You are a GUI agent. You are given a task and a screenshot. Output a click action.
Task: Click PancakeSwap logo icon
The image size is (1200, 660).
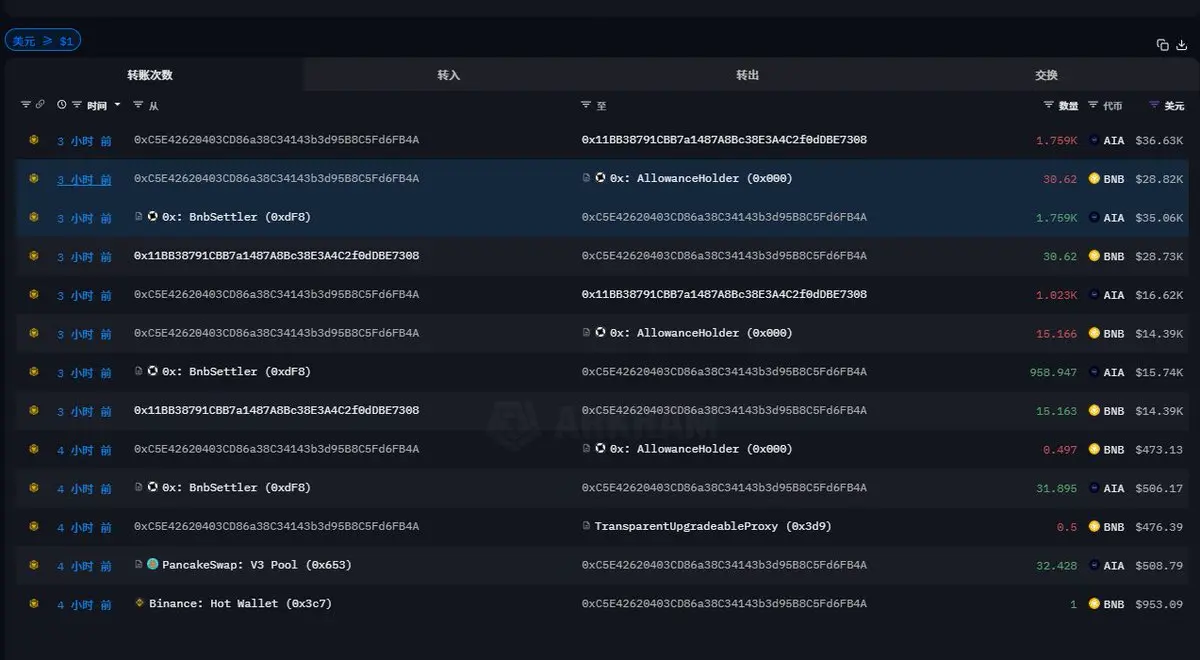point(153,565)
